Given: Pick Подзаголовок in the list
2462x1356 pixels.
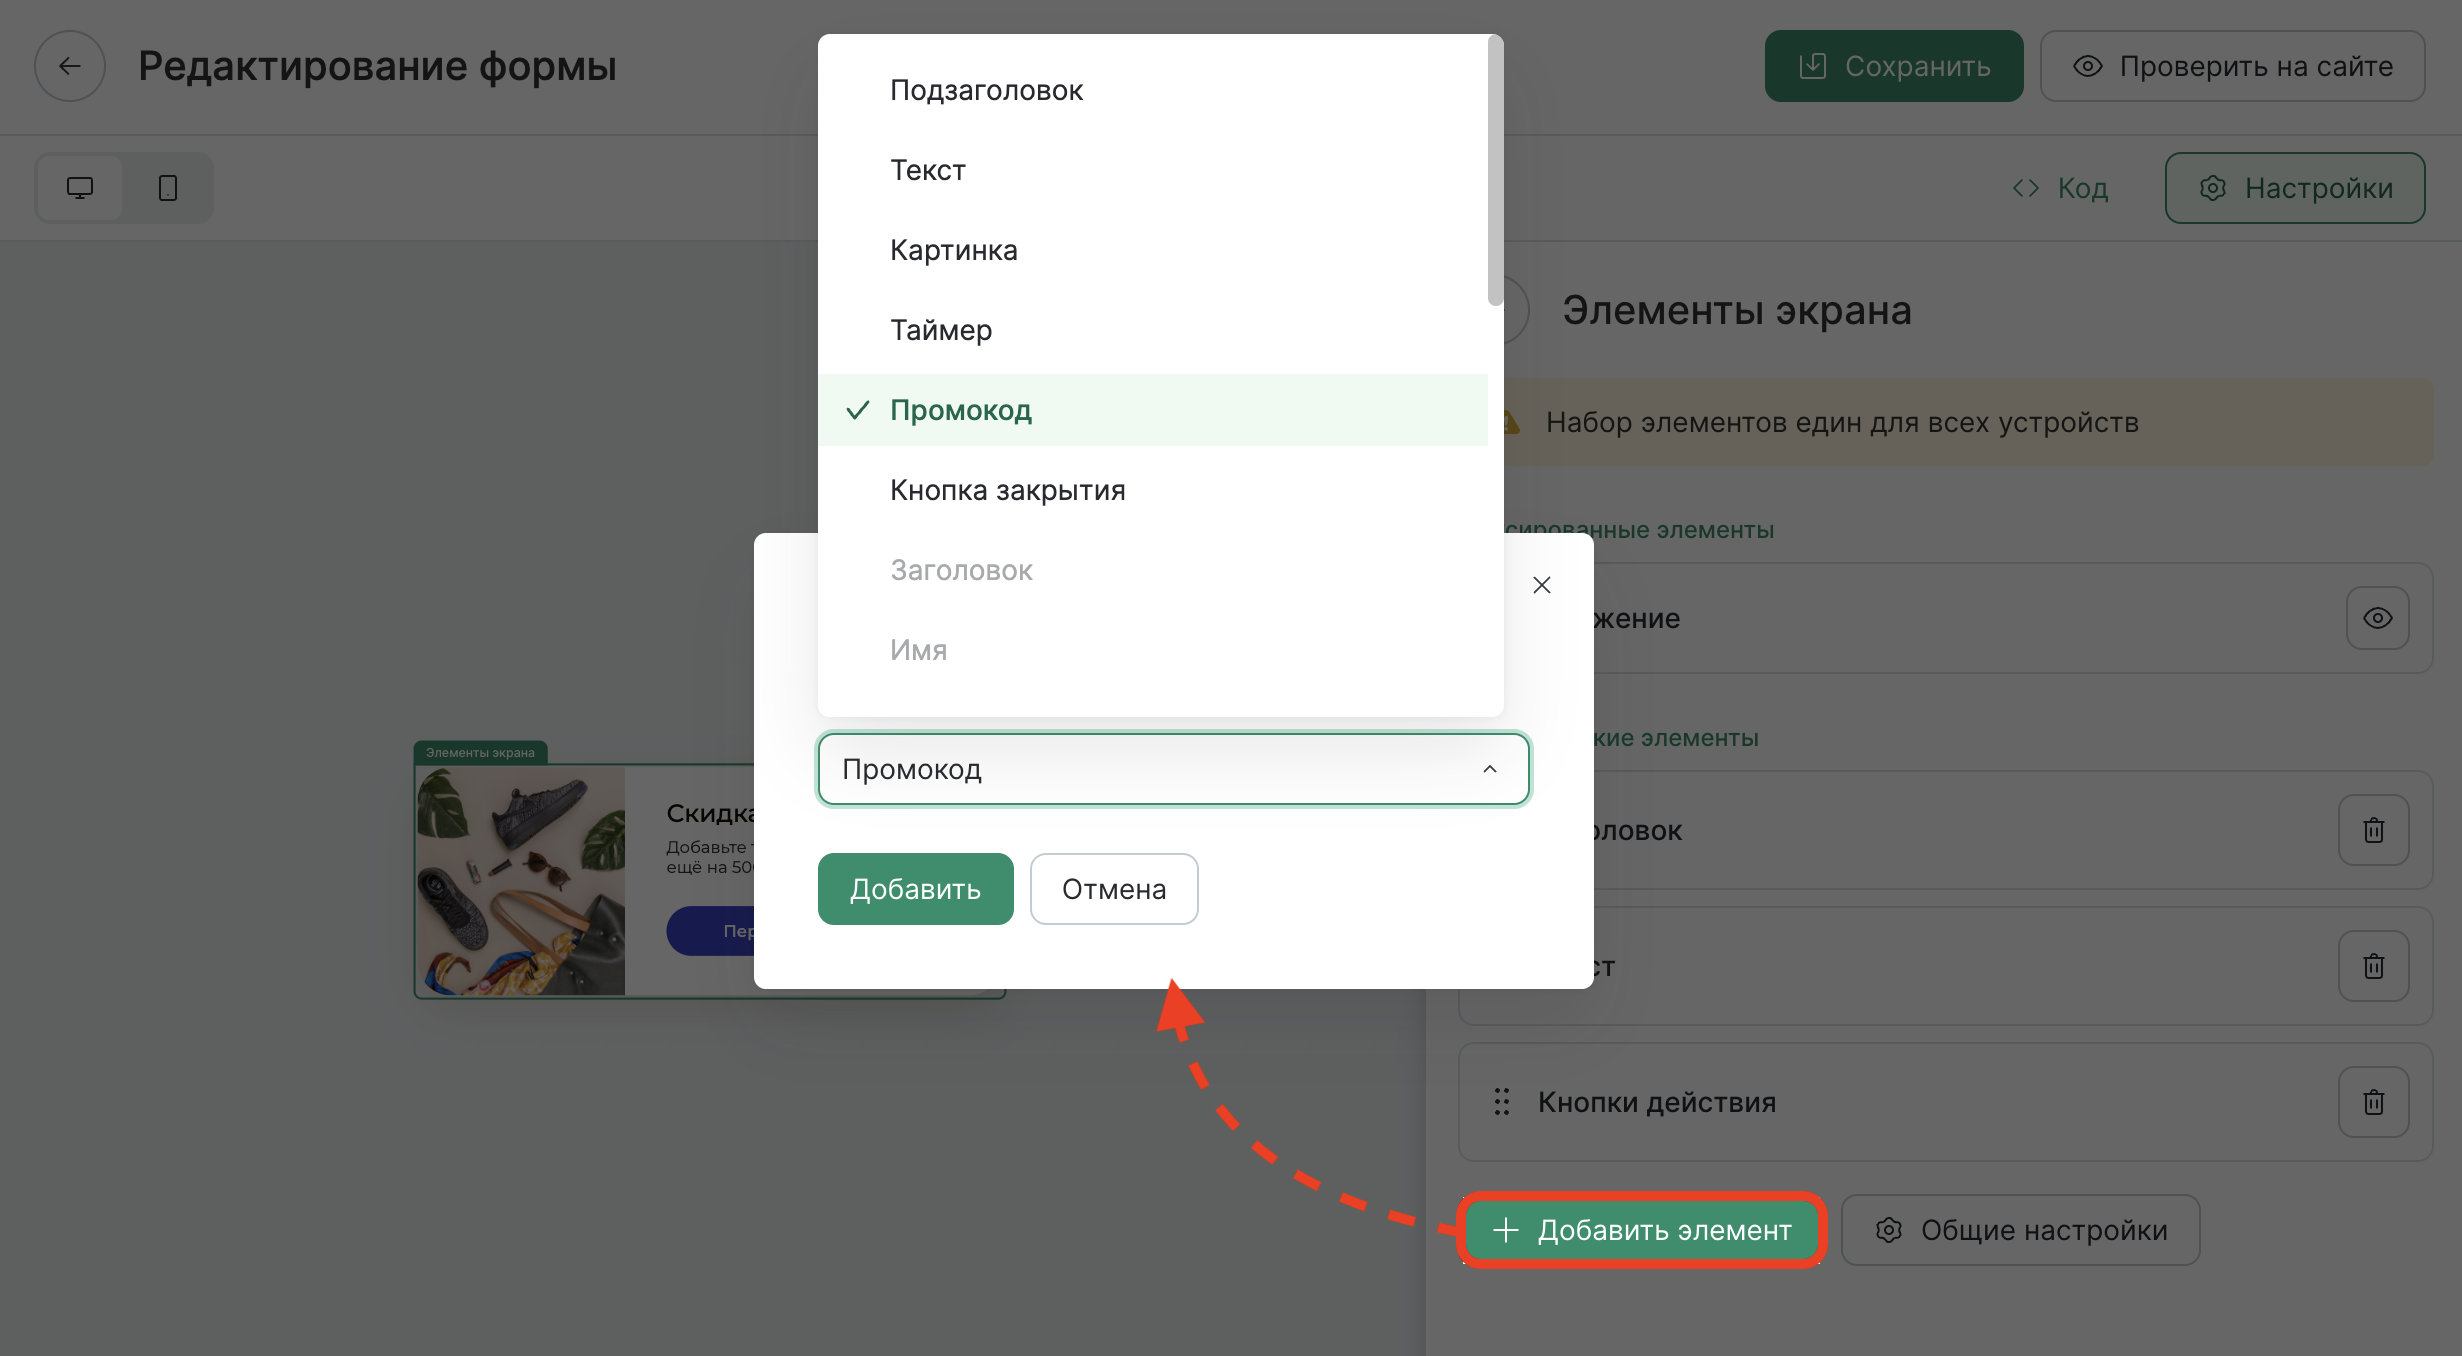Looking at the screenshot, I should (x=986, y=90).
